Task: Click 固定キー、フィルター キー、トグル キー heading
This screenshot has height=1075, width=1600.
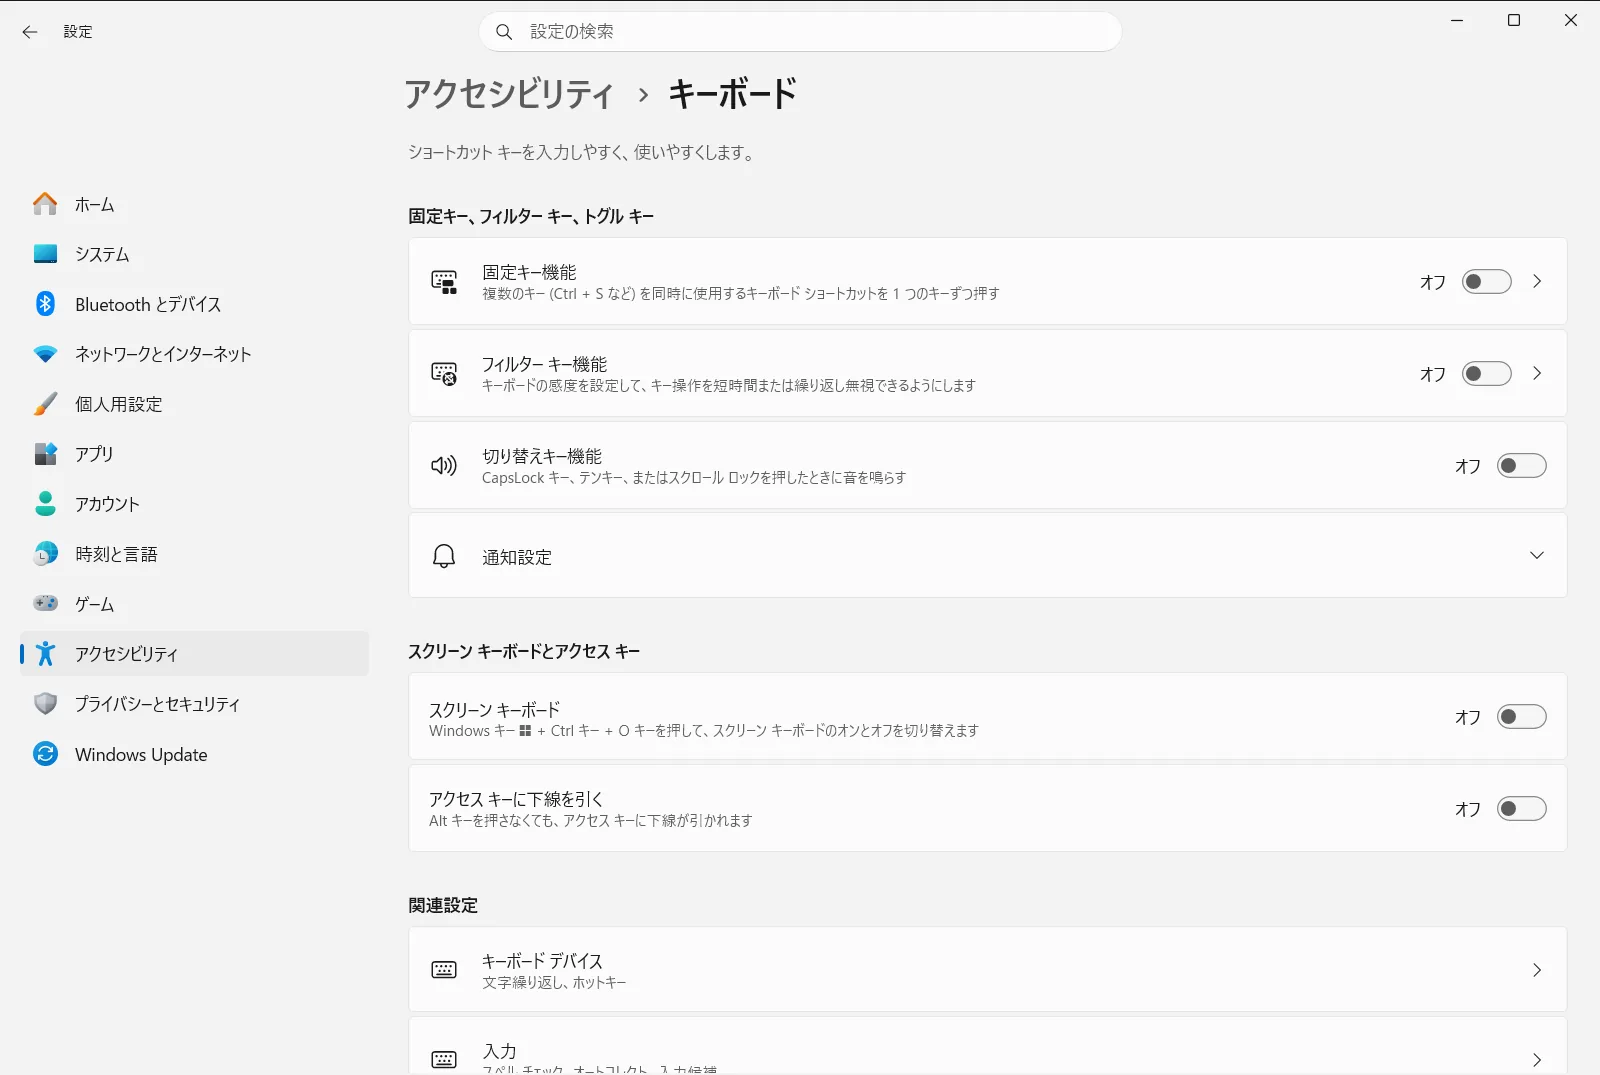Action: [x=531, y=216]
